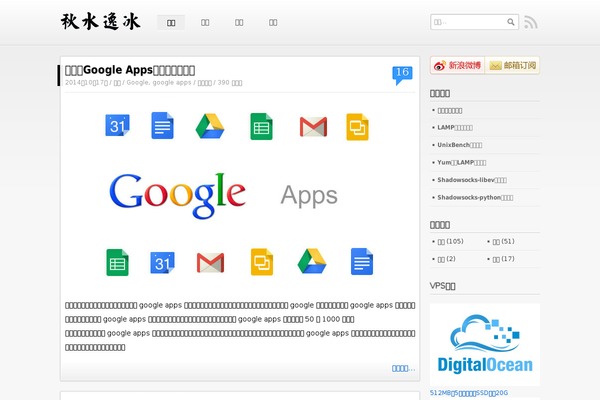Screen dimensions: 600x400
Task: Click the Drive icon in the lower icon row
Action: [312, 261]
